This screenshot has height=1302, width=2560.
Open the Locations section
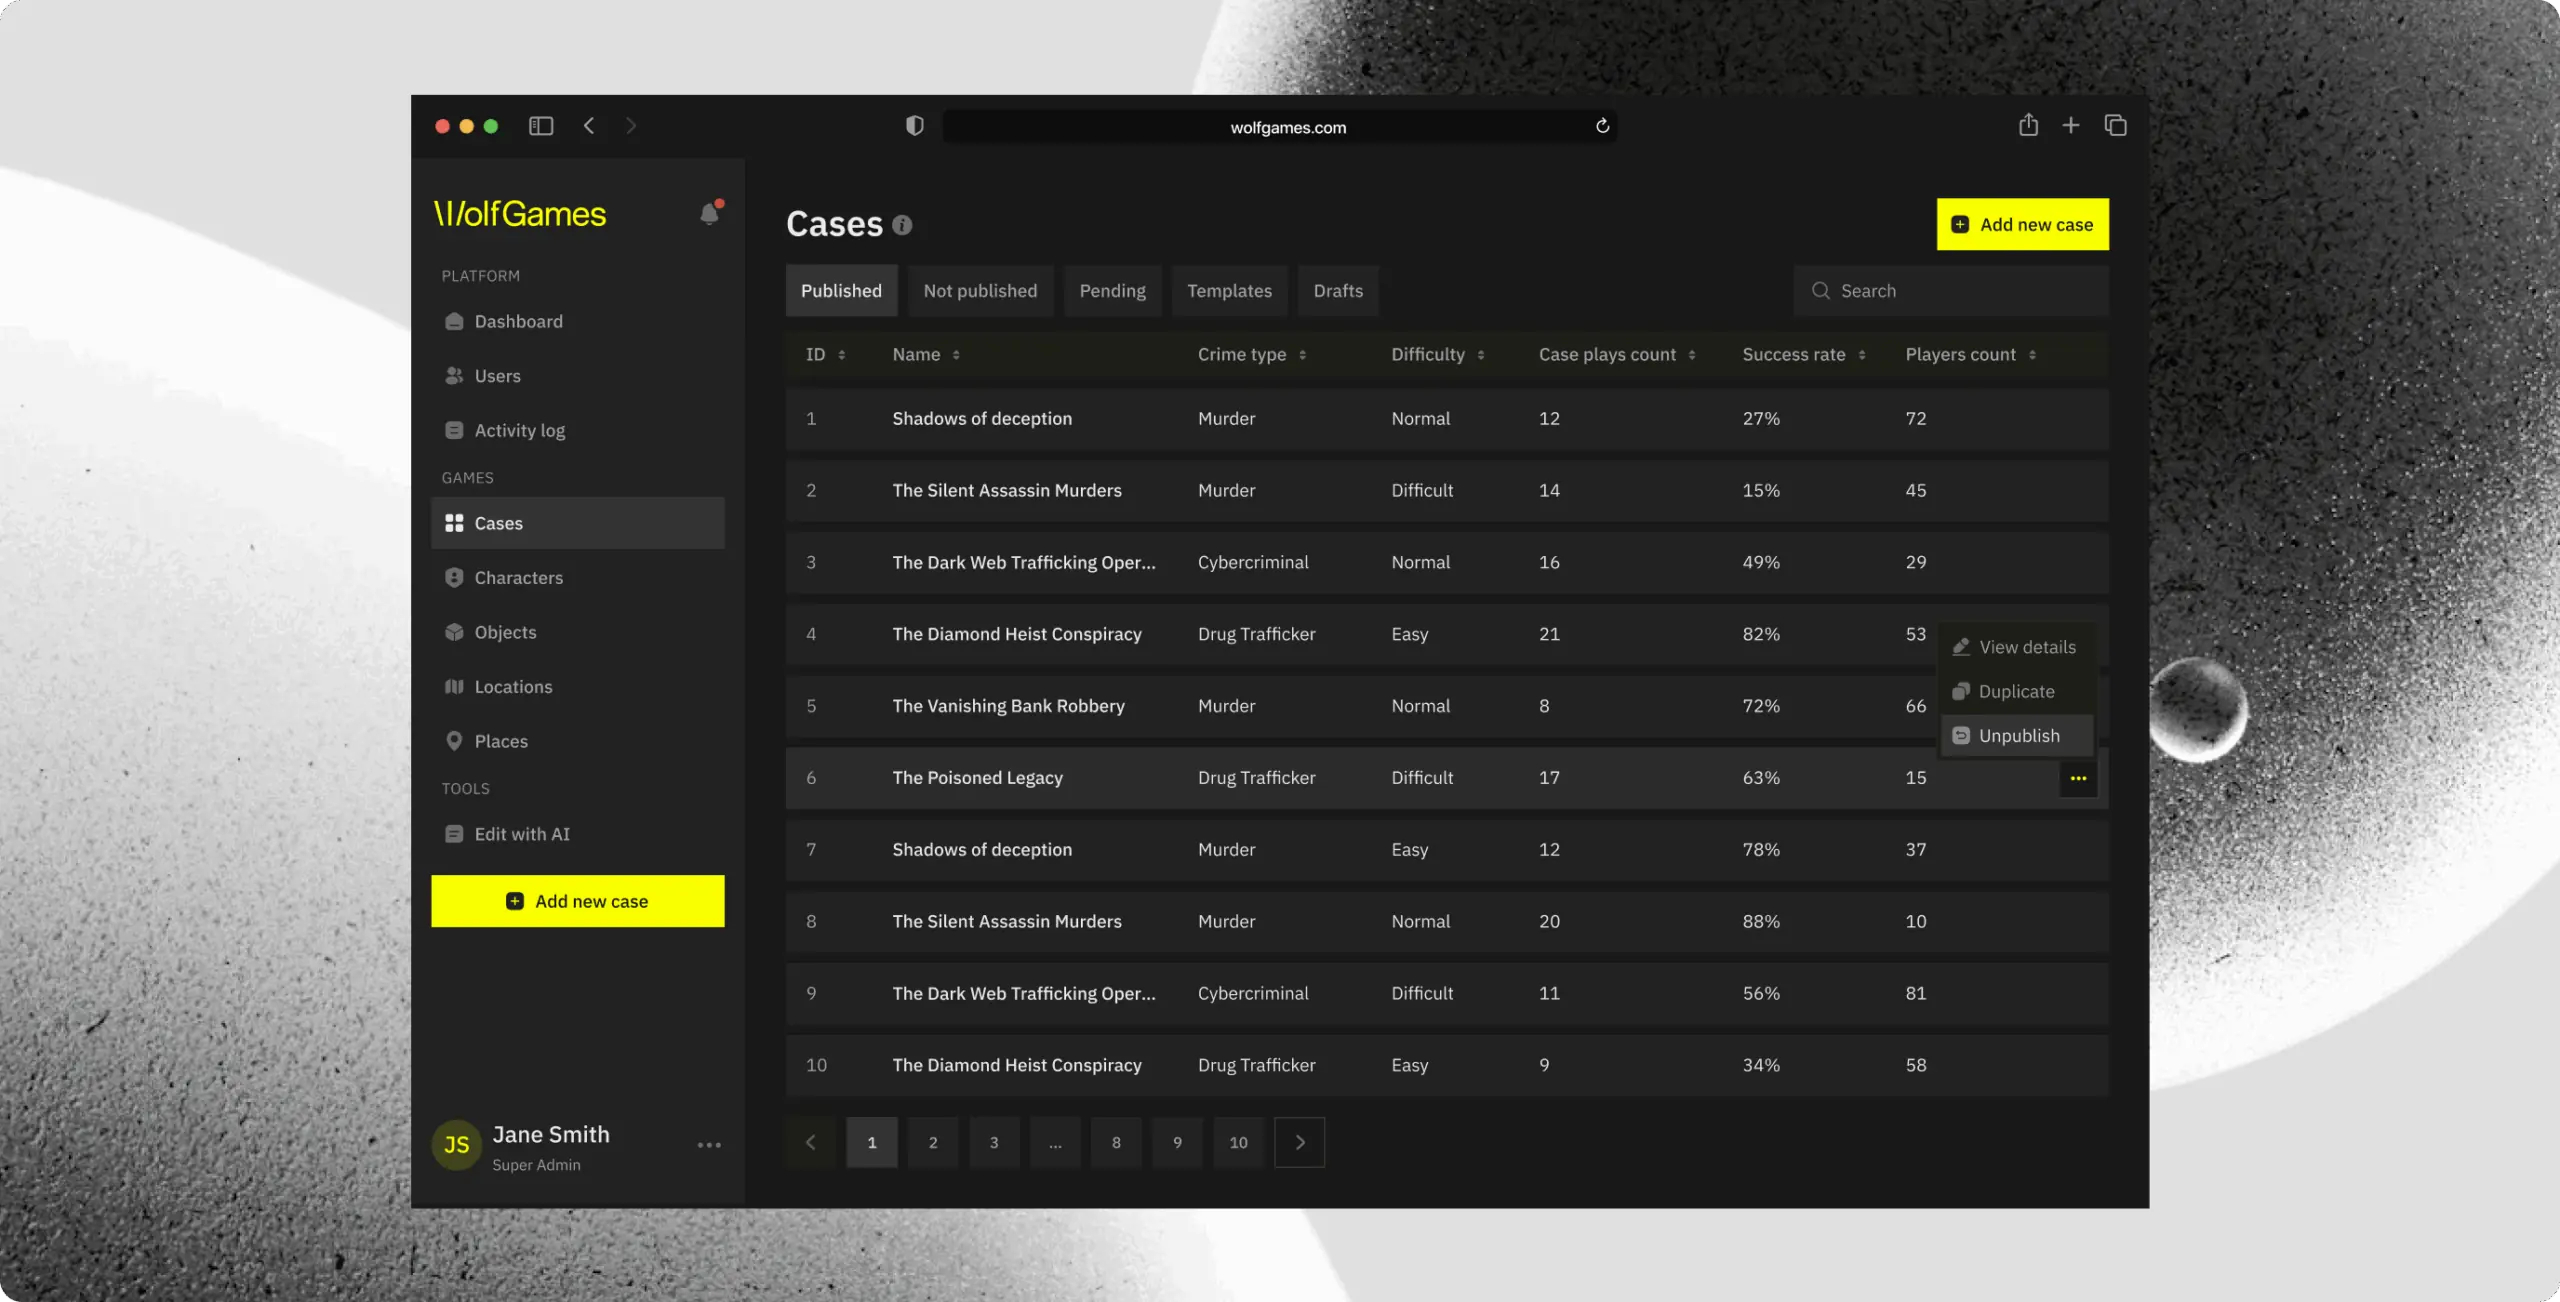coord(513,686)
